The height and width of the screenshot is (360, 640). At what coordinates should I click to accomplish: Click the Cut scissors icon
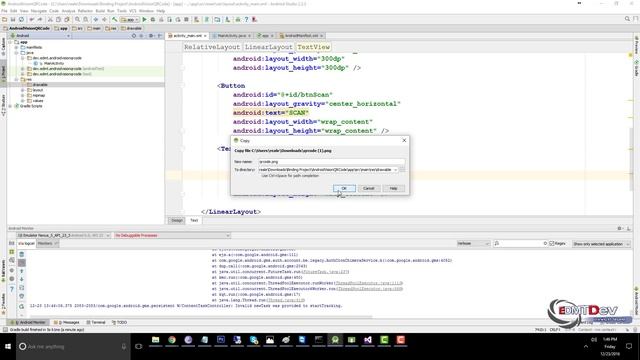coord(50,19)
